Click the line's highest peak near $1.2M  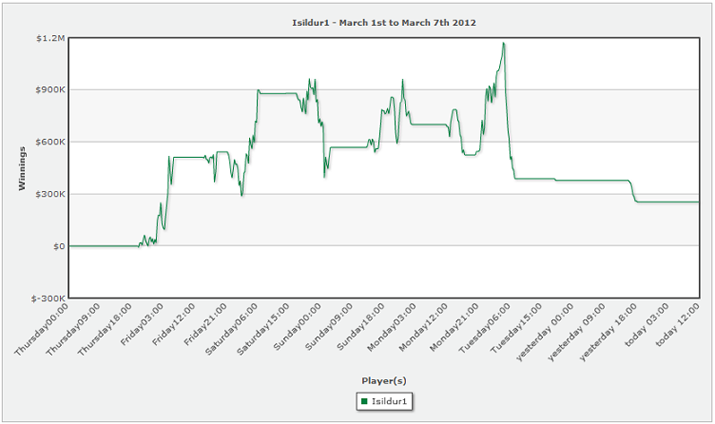tap(503, 43)
